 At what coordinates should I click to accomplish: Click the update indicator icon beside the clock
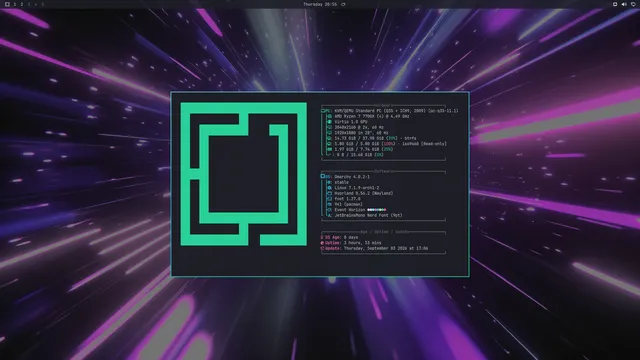click(x=343, y=4)
